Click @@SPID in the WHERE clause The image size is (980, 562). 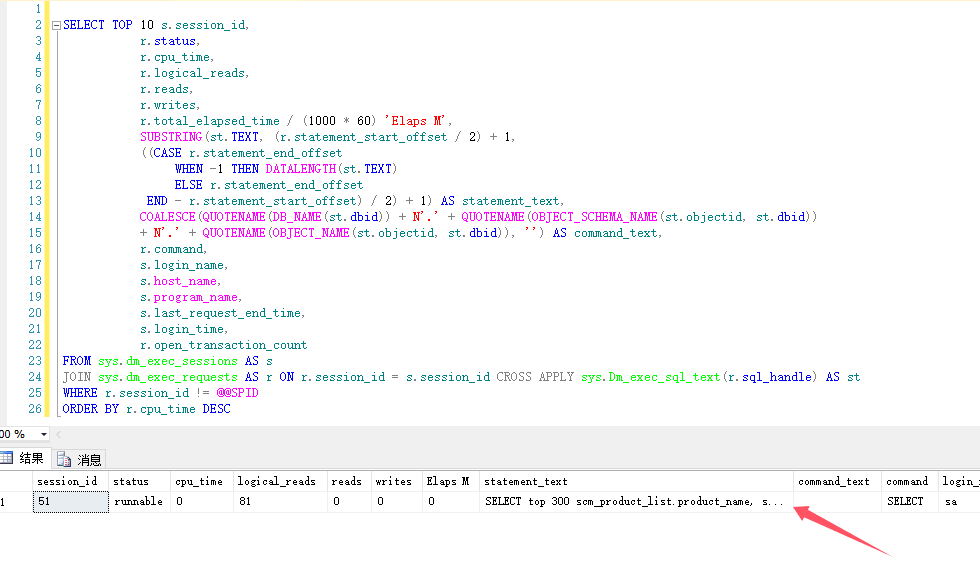(x=237, y=393)
